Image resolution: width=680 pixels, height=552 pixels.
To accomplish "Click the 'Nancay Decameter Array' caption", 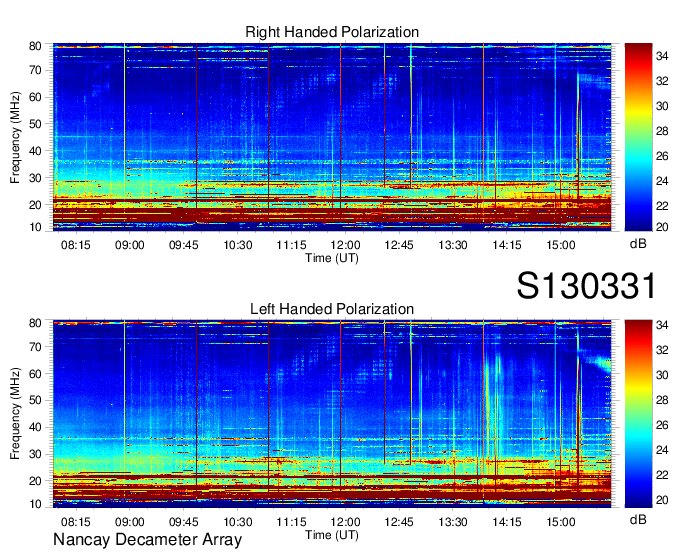I will click(x=147, y=540).
